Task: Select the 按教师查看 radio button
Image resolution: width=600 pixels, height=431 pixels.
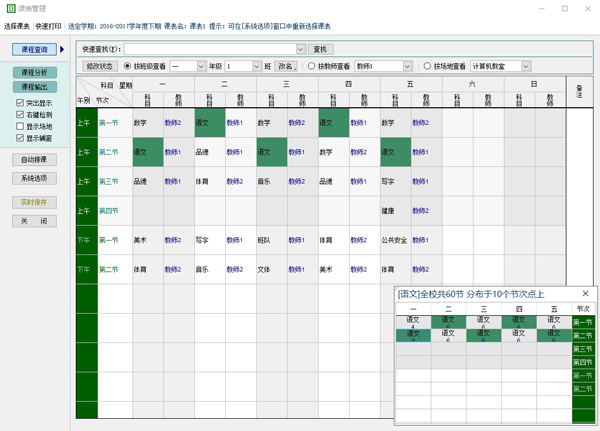Action: [311, 66]
